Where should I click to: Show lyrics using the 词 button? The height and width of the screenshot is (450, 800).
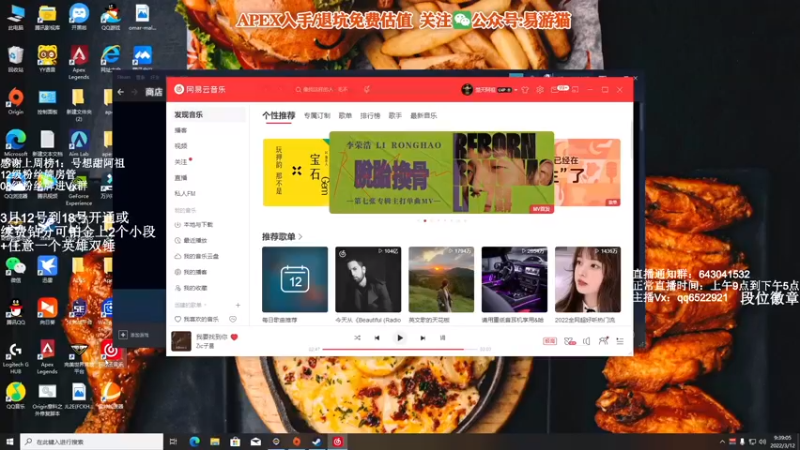pos(442,338)
